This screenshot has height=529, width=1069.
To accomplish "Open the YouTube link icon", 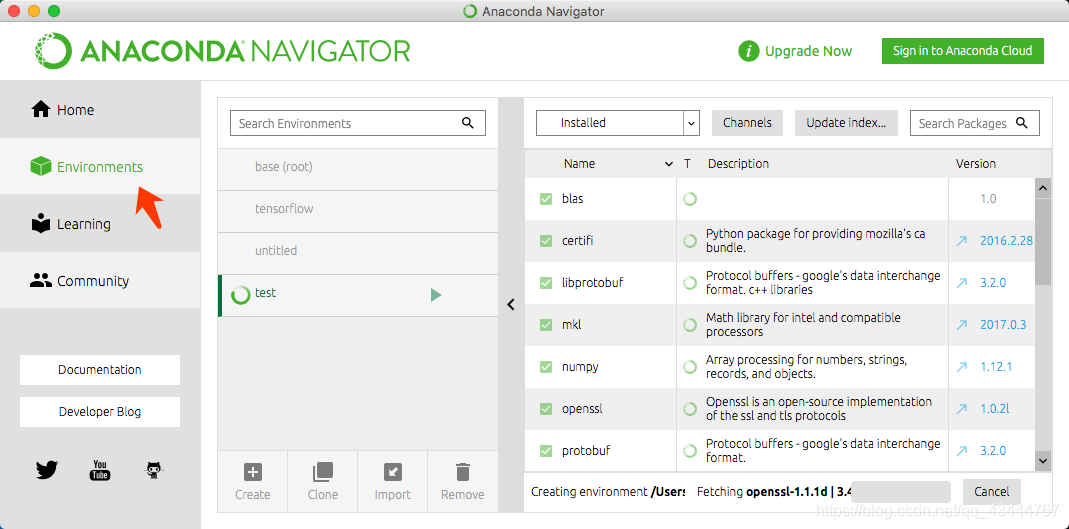I will coord(100,470).
